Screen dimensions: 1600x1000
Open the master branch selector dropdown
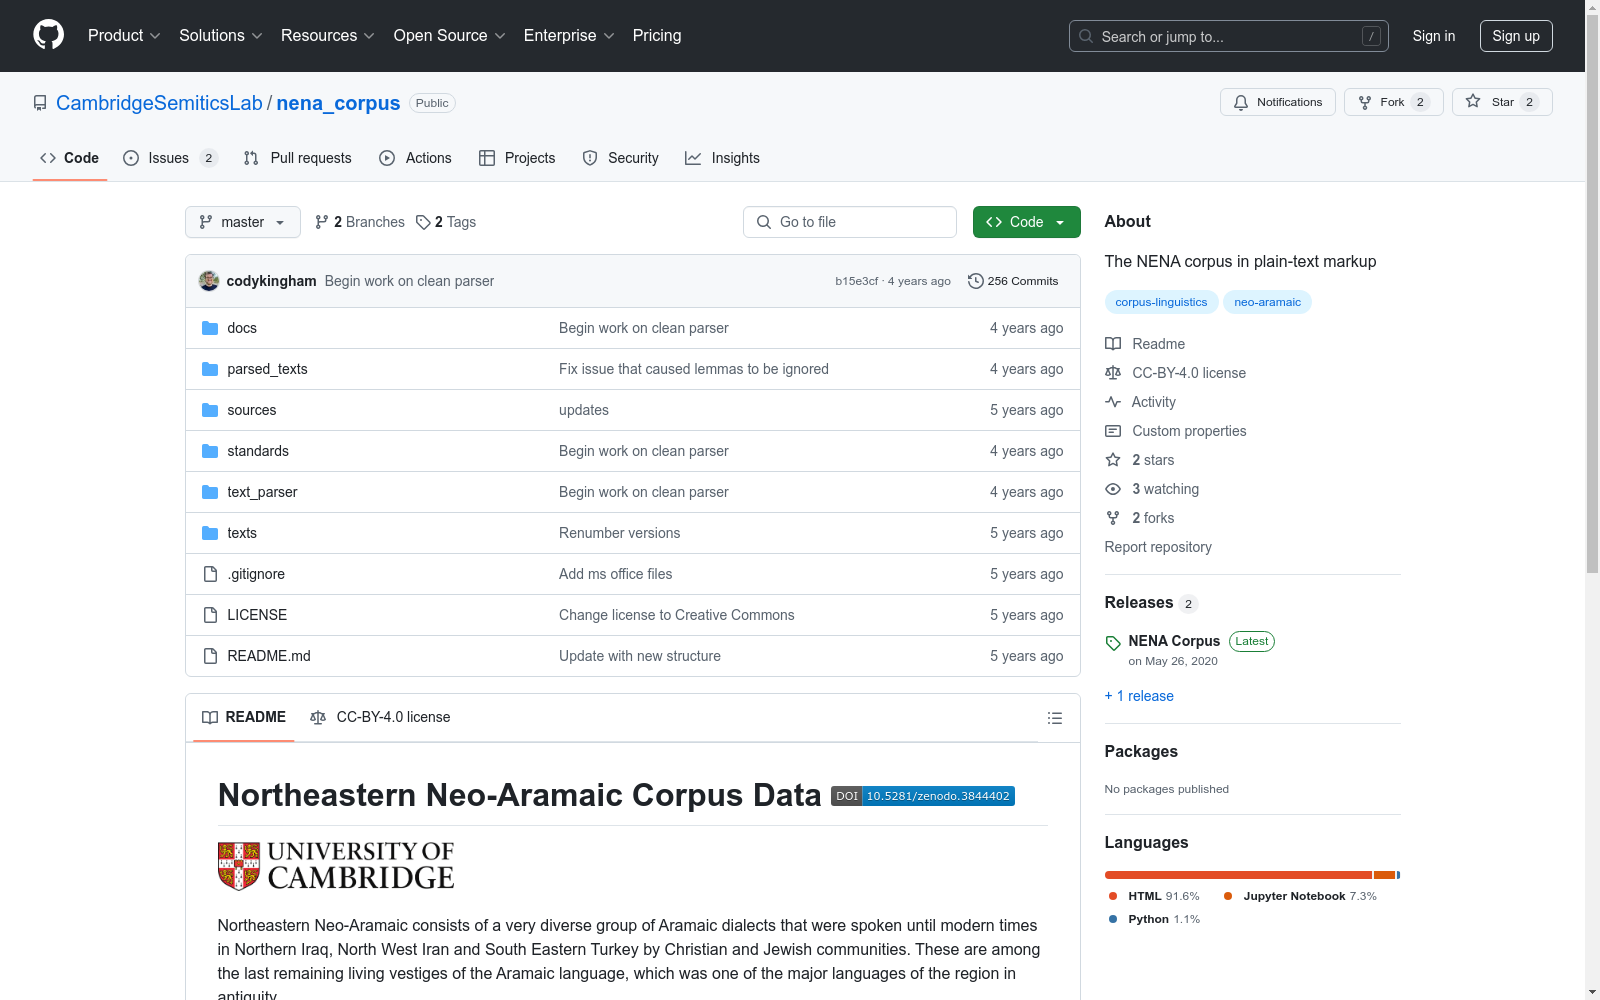pos(243,222)
